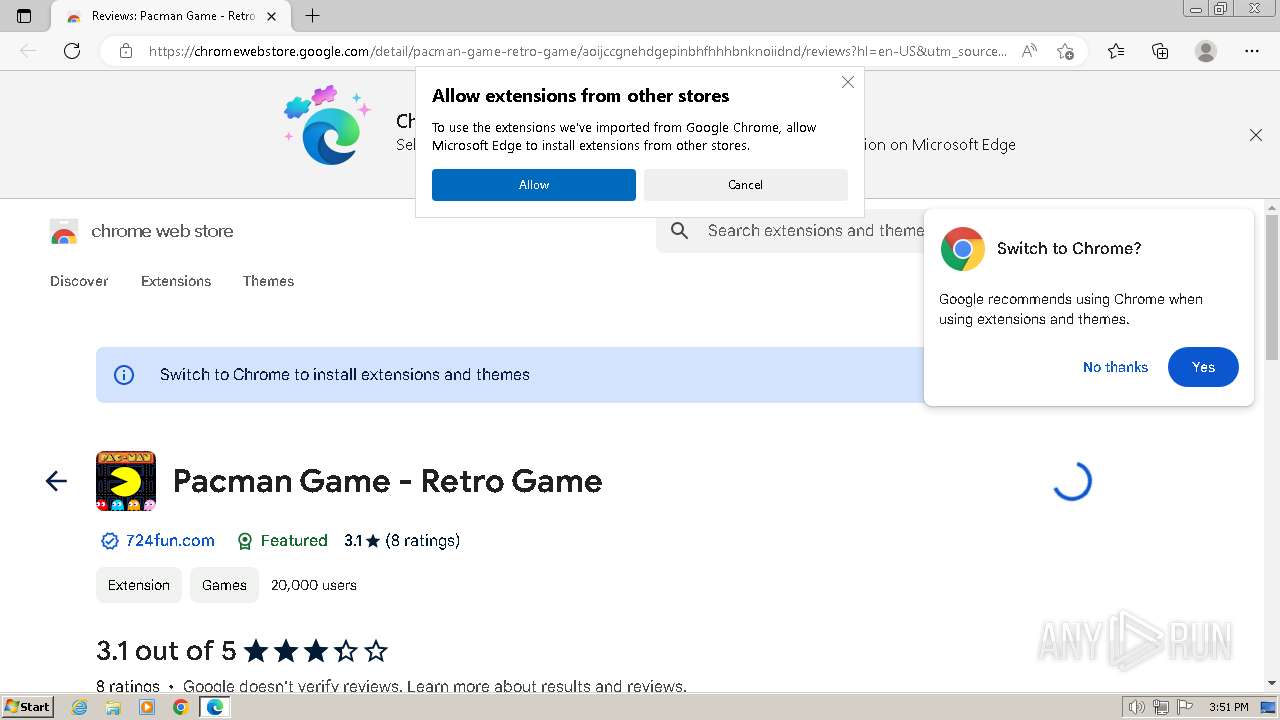Click the Microsoft Edge taskbar icon
This screenshot has width=1280, height=720.
pos(214,707)
